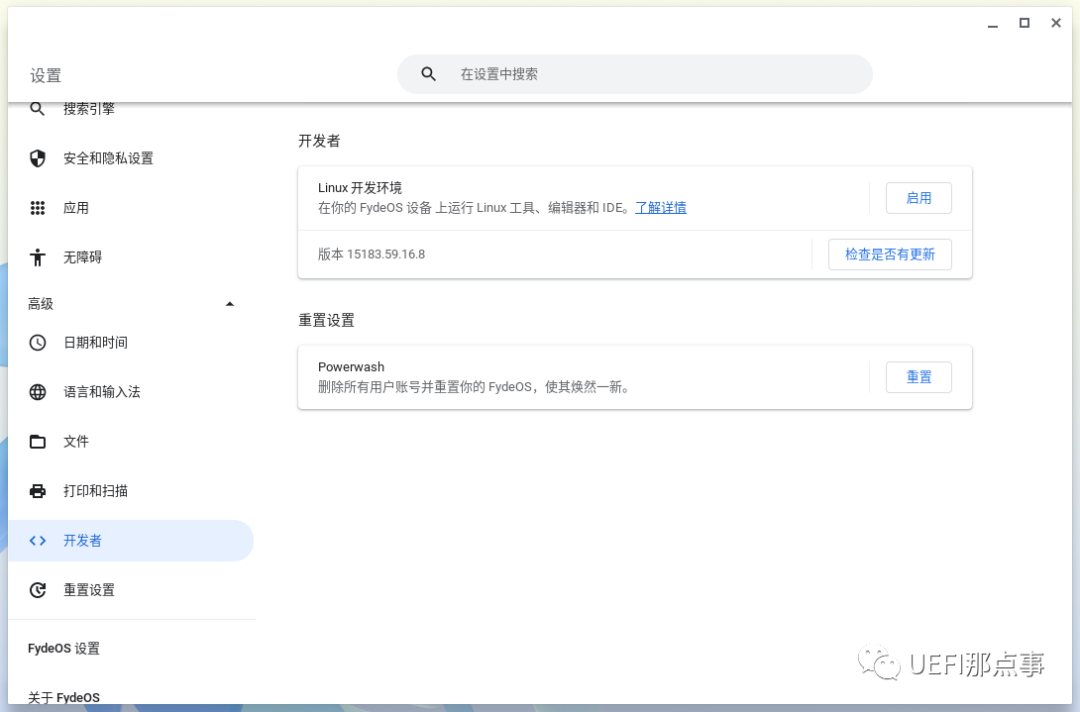Maximize the Settings window
This screenshot has height=712, width=1080.
tap(1024, 23)
